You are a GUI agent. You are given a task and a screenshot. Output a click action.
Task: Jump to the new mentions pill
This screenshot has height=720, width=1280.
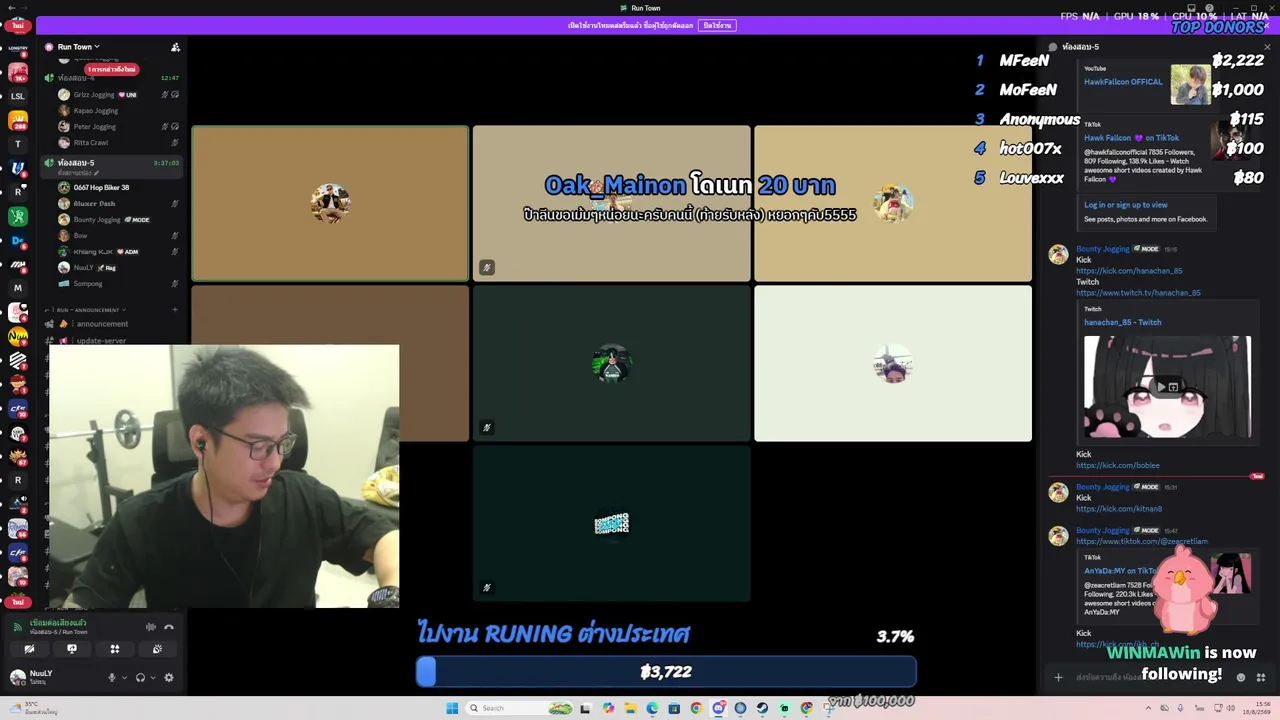click(111, 69)
